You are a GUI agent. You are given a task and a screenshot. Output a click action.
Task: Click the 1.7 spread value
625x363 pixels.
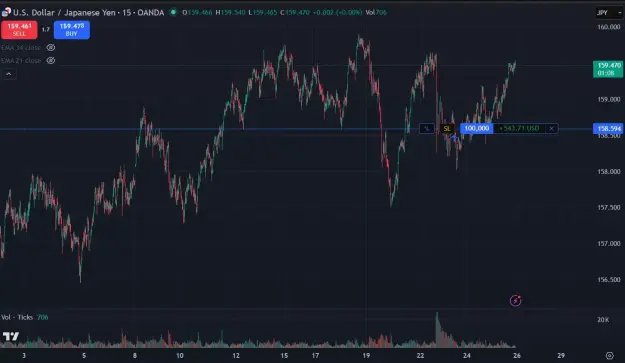coord(45,29)
